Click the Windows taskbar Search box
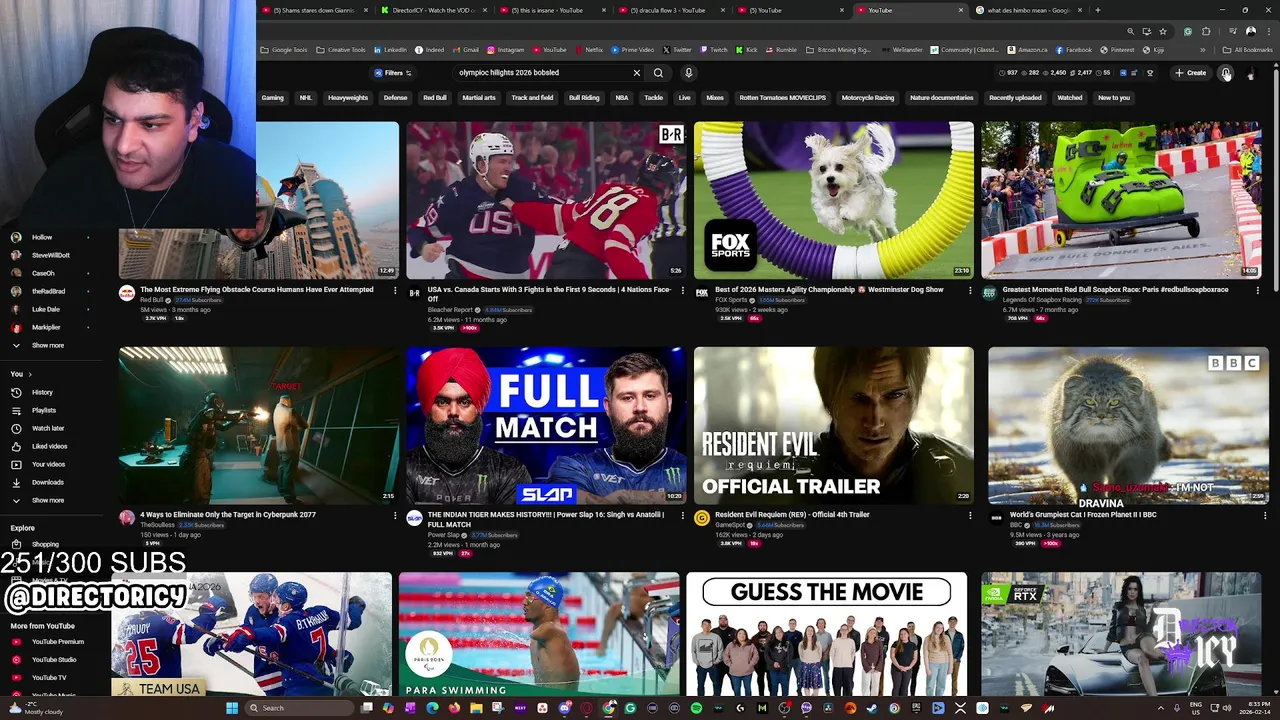1280x720 pixels. pos(299,708)
